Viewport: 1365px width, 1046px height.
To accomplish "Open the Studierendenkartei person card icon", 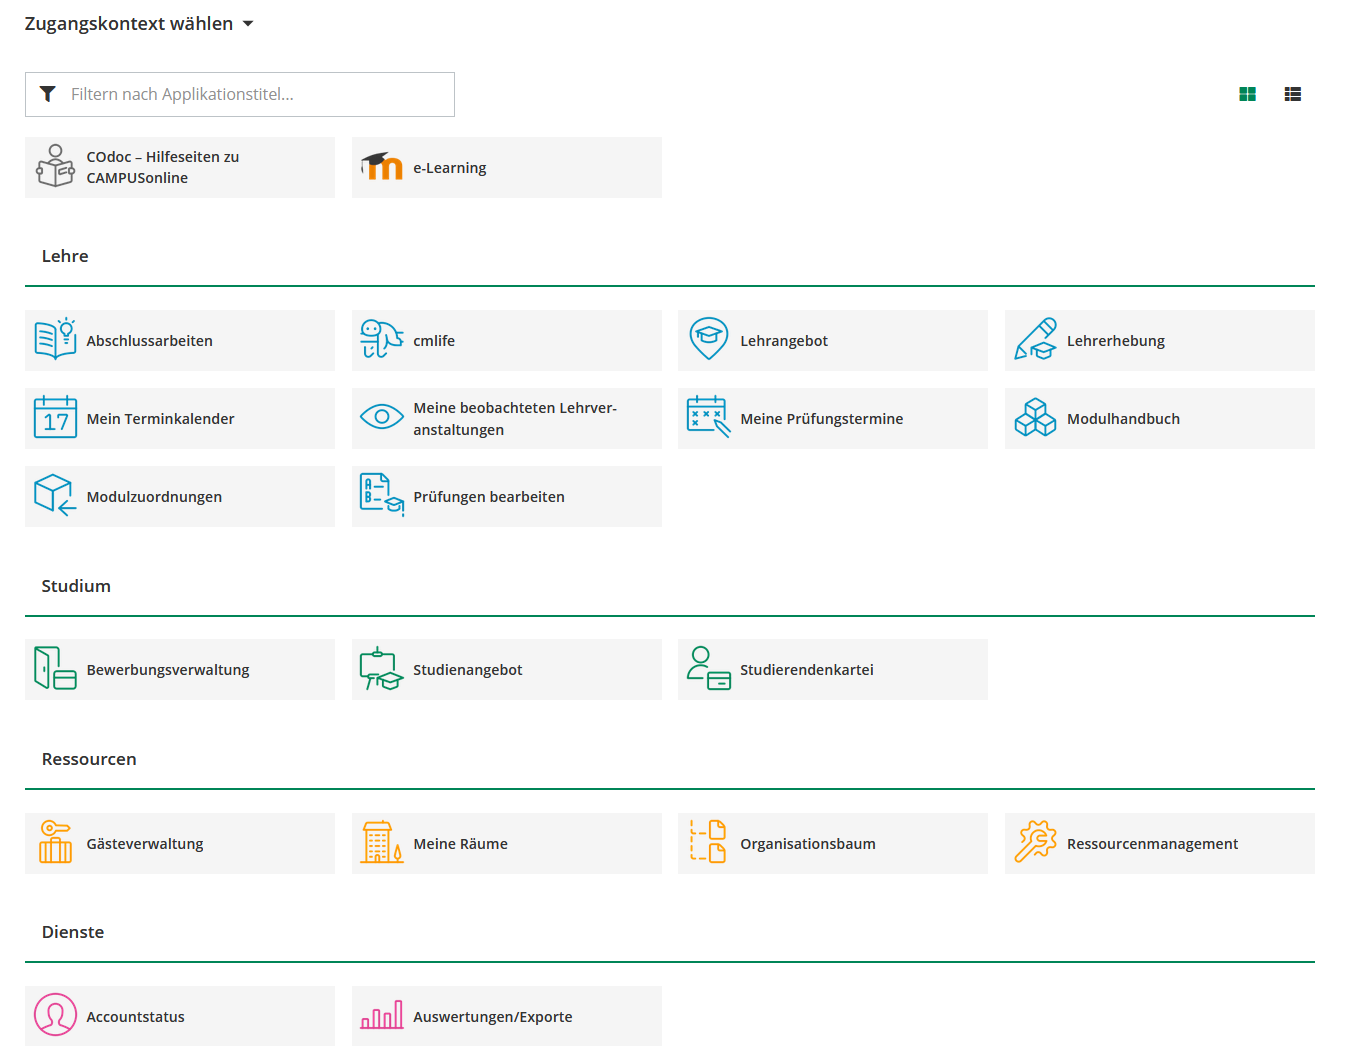I will [709, 669].
